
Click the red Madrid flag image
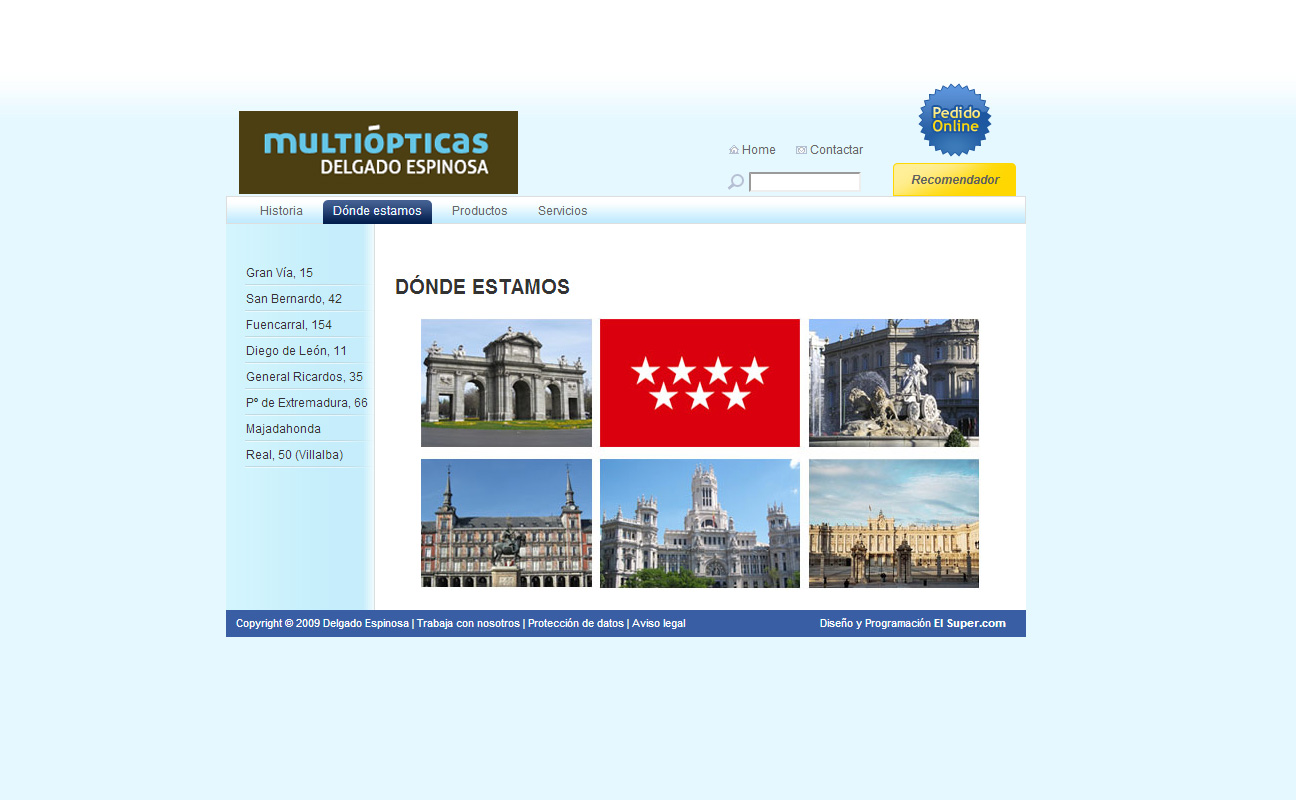click(x=699, y=383)
